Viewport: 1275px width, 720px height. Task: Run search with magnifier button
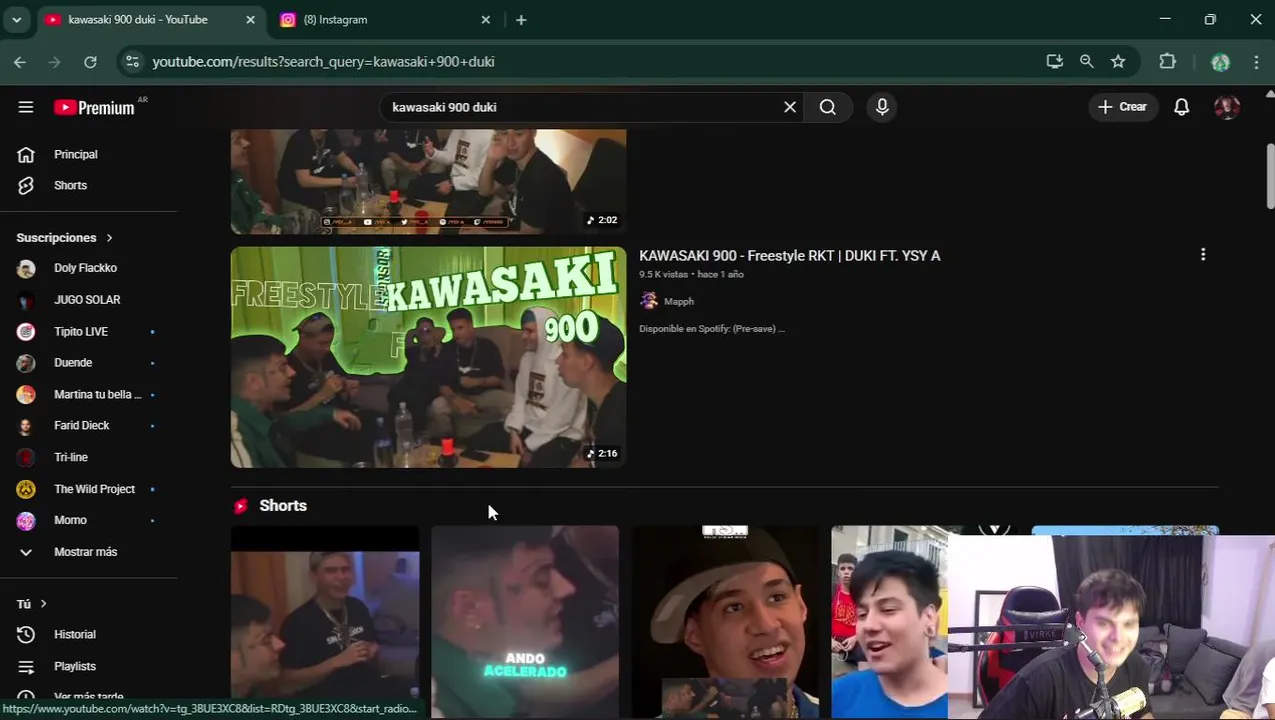click(828, 107)
